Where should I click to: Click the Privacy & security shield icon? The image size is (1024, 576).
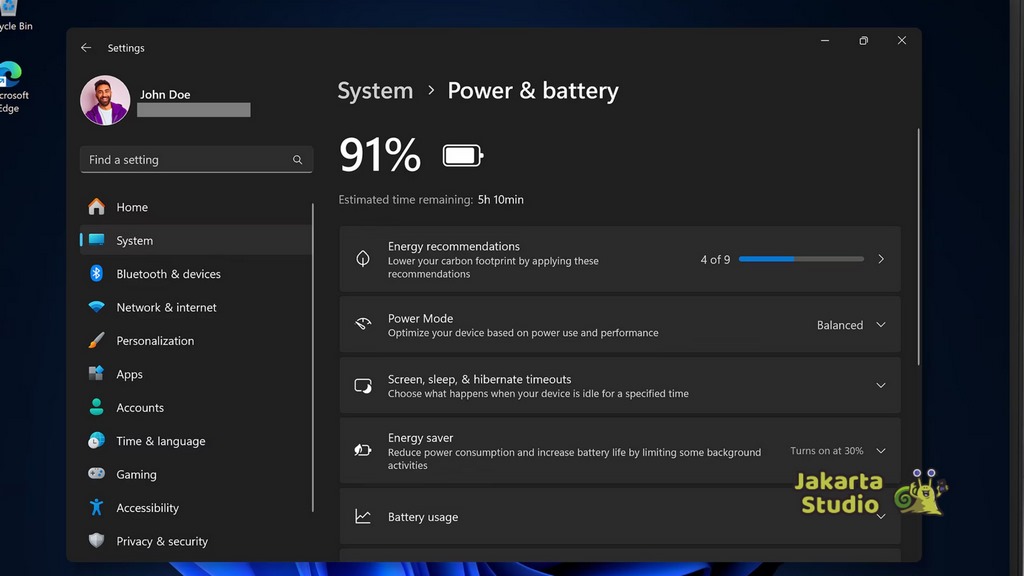tap(97, 541)
